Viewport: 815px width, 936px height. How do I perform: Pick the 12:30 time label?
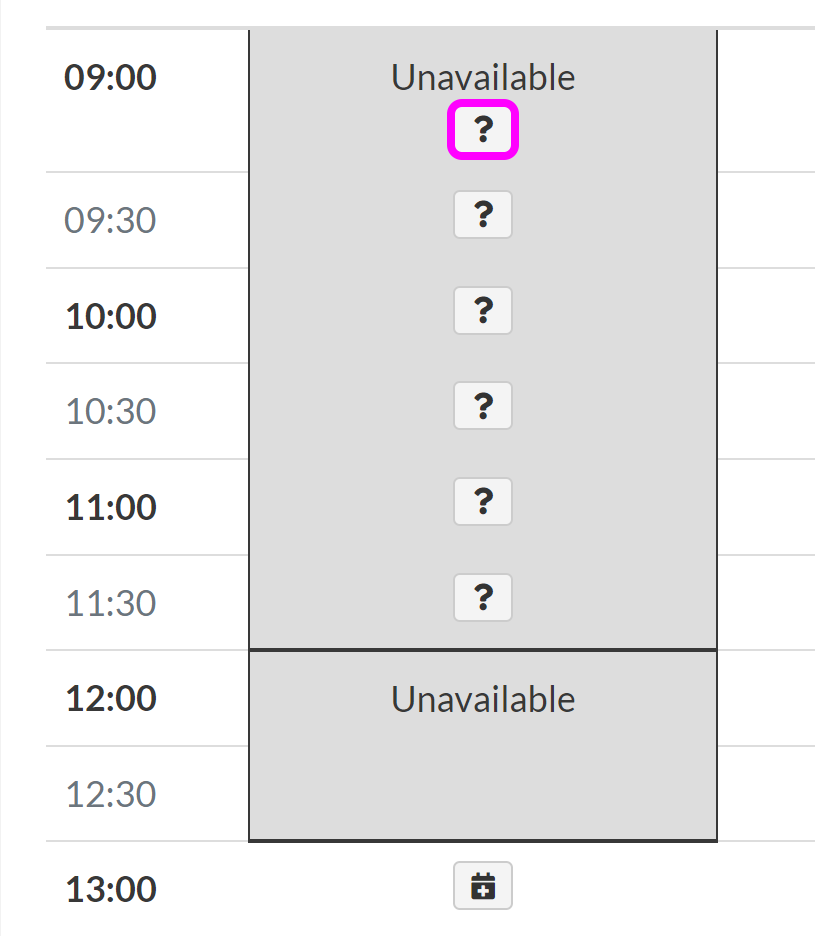(111, 794)
